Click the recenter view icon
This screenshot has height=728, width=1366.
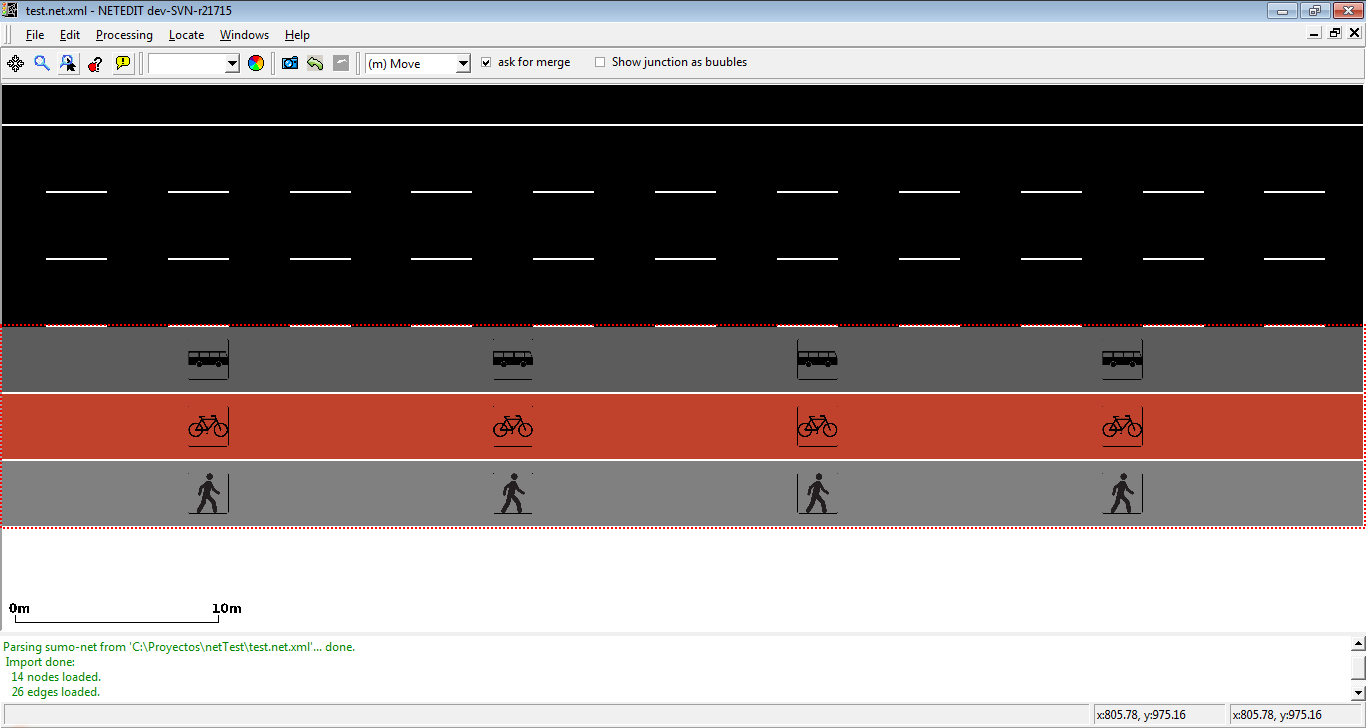click(x=16, y=63)
